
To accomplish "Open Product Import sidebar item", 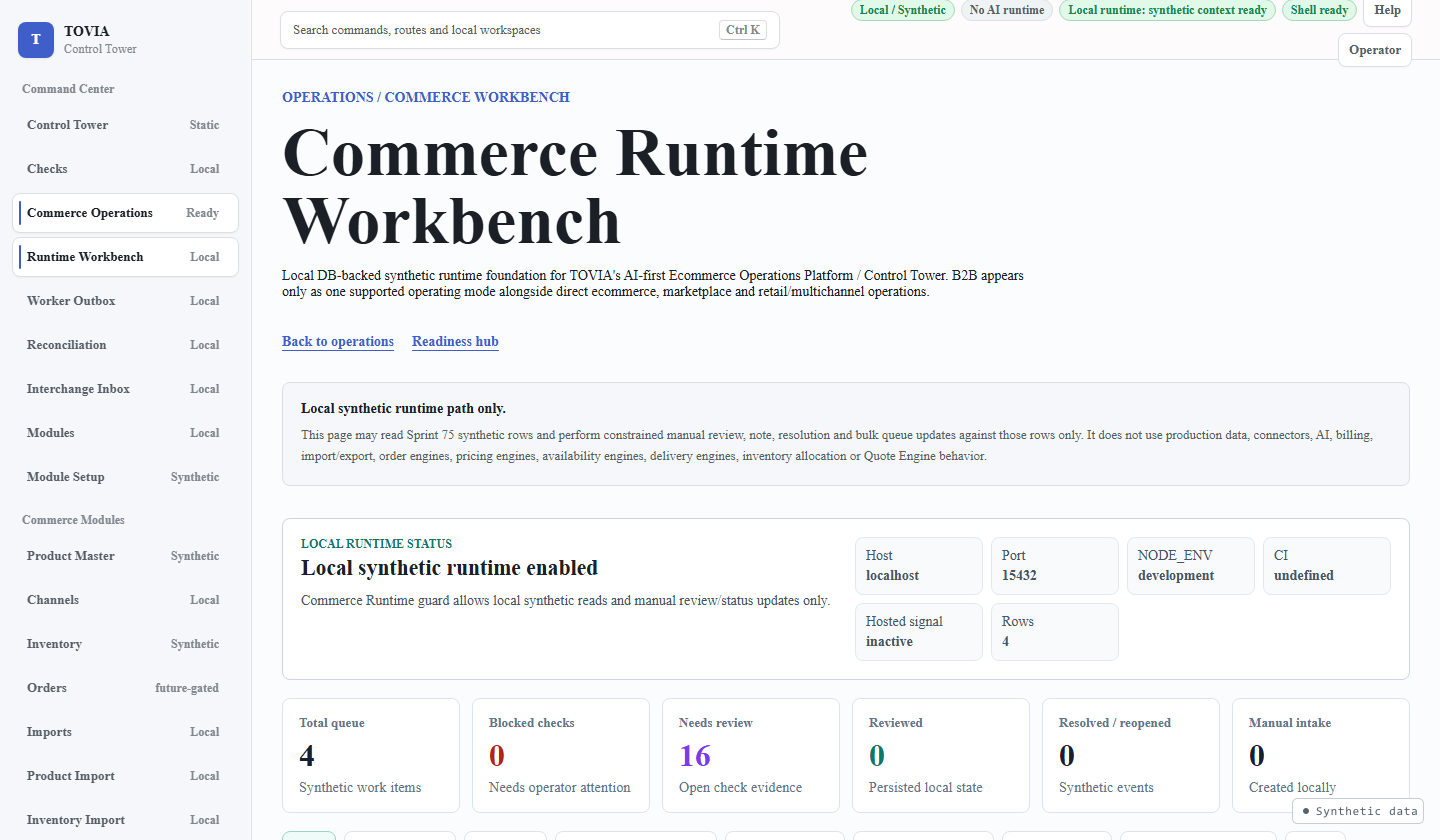I will point(125,776).
